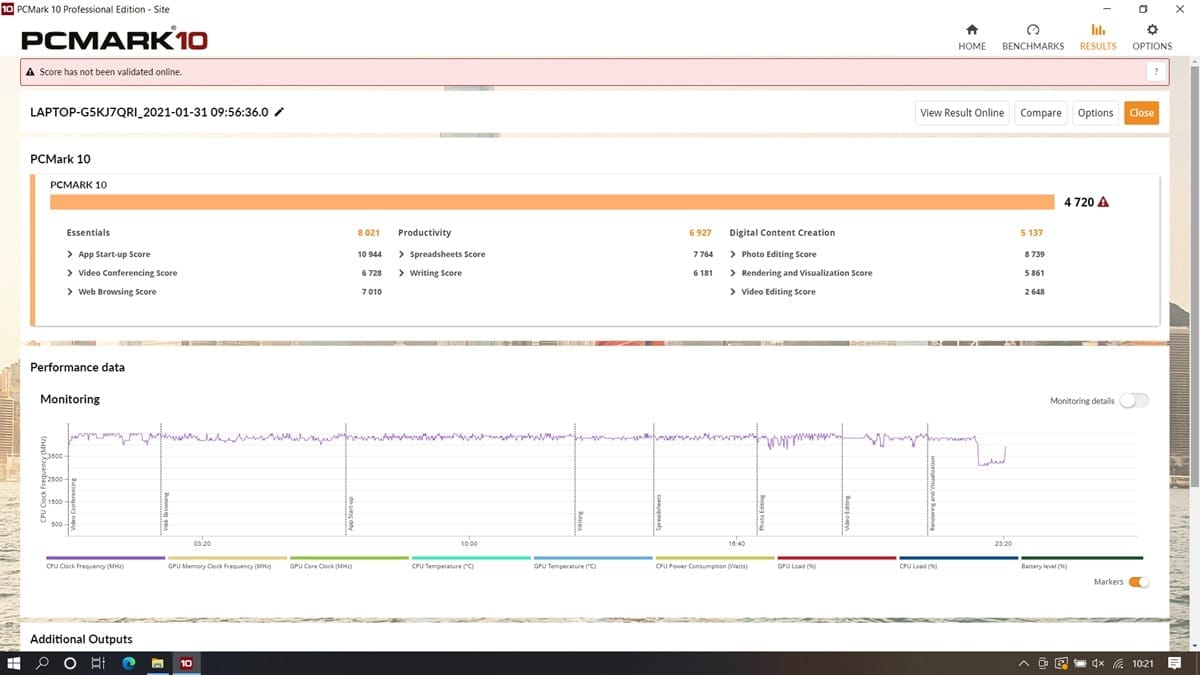Click the View Result Online button
Image resolution: width=1200 pixels, height=675 pixels.
click(961, 113)
